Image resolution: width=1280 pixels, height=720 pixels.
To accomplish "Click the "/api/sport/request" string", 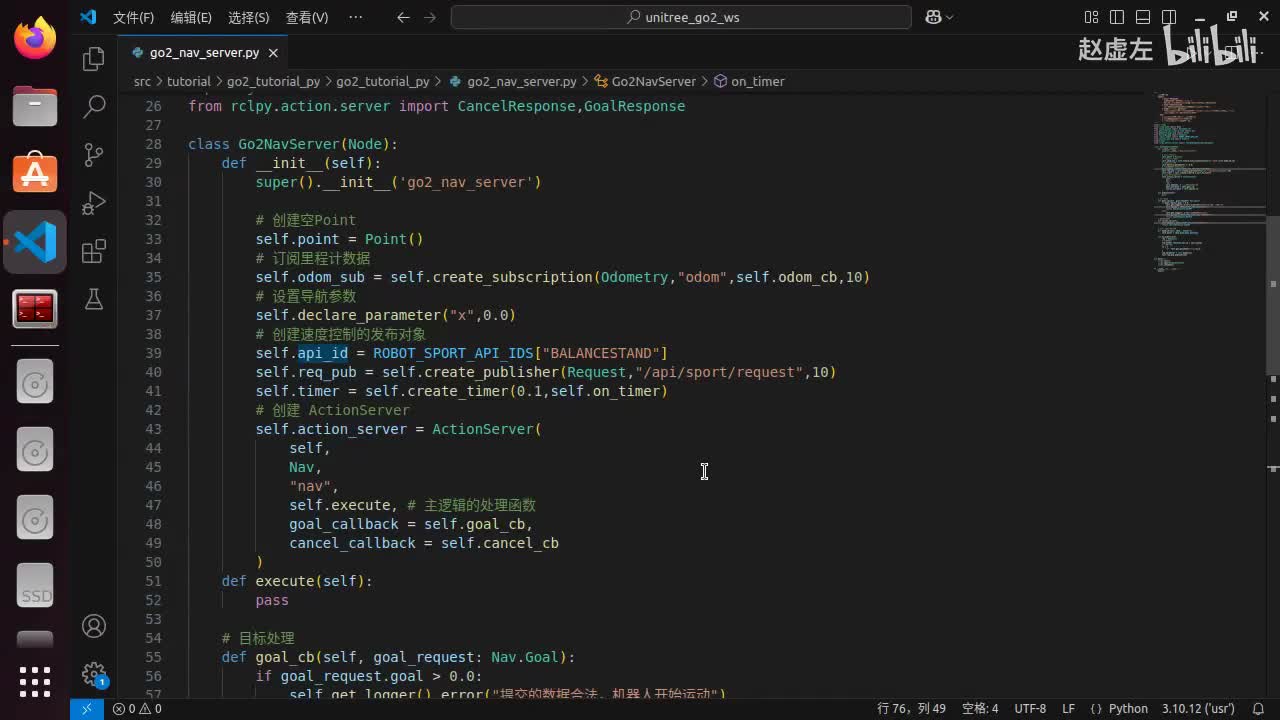I will pyautogui.click(x=718, y=372).
